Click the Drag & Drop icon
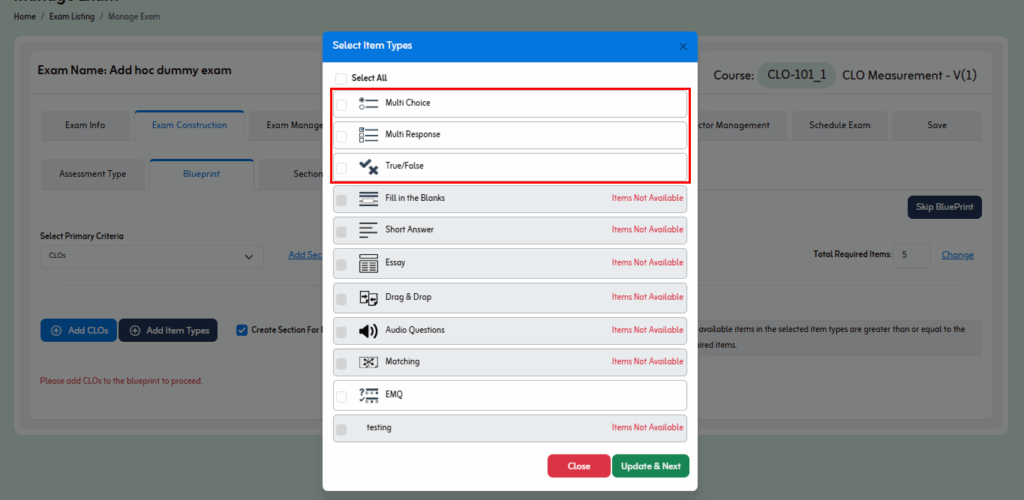 coord(368,297)
